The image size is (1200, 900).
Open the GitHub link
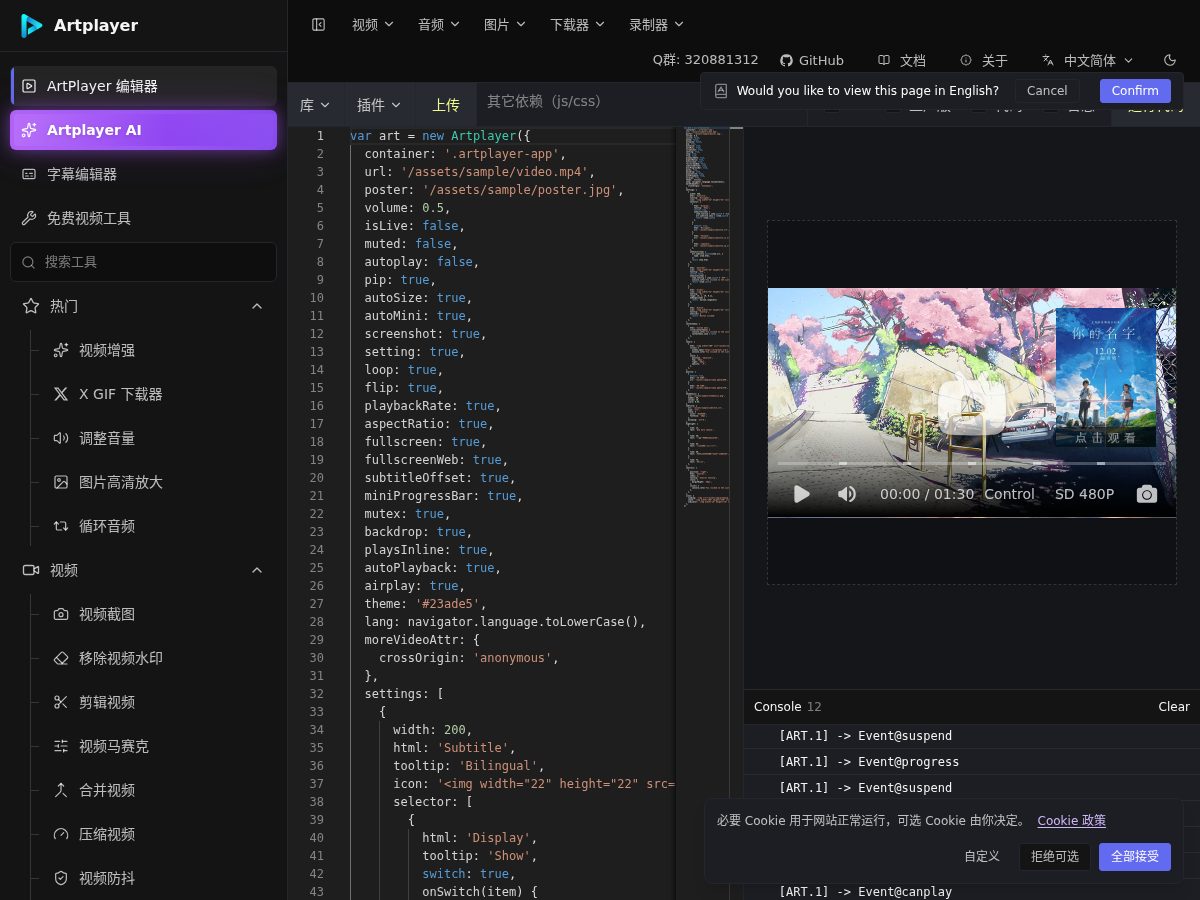[811, 60]
